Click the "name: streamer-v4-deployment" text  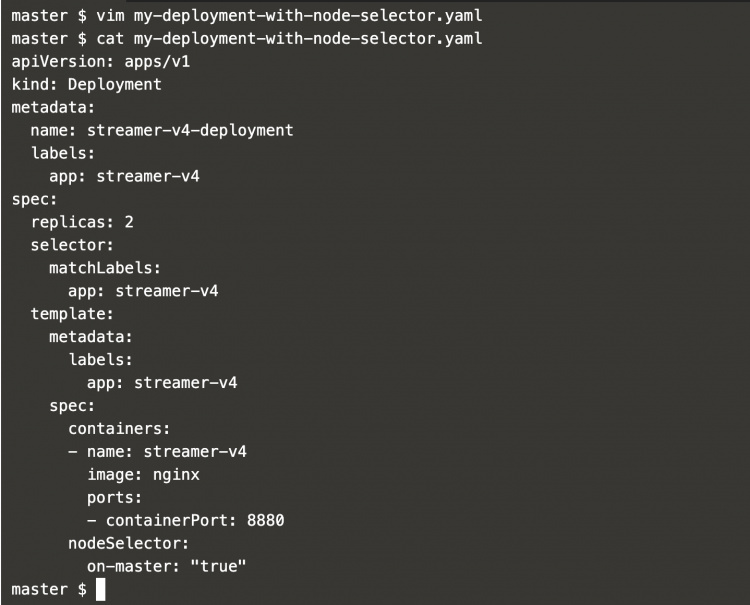coord(162,130)
